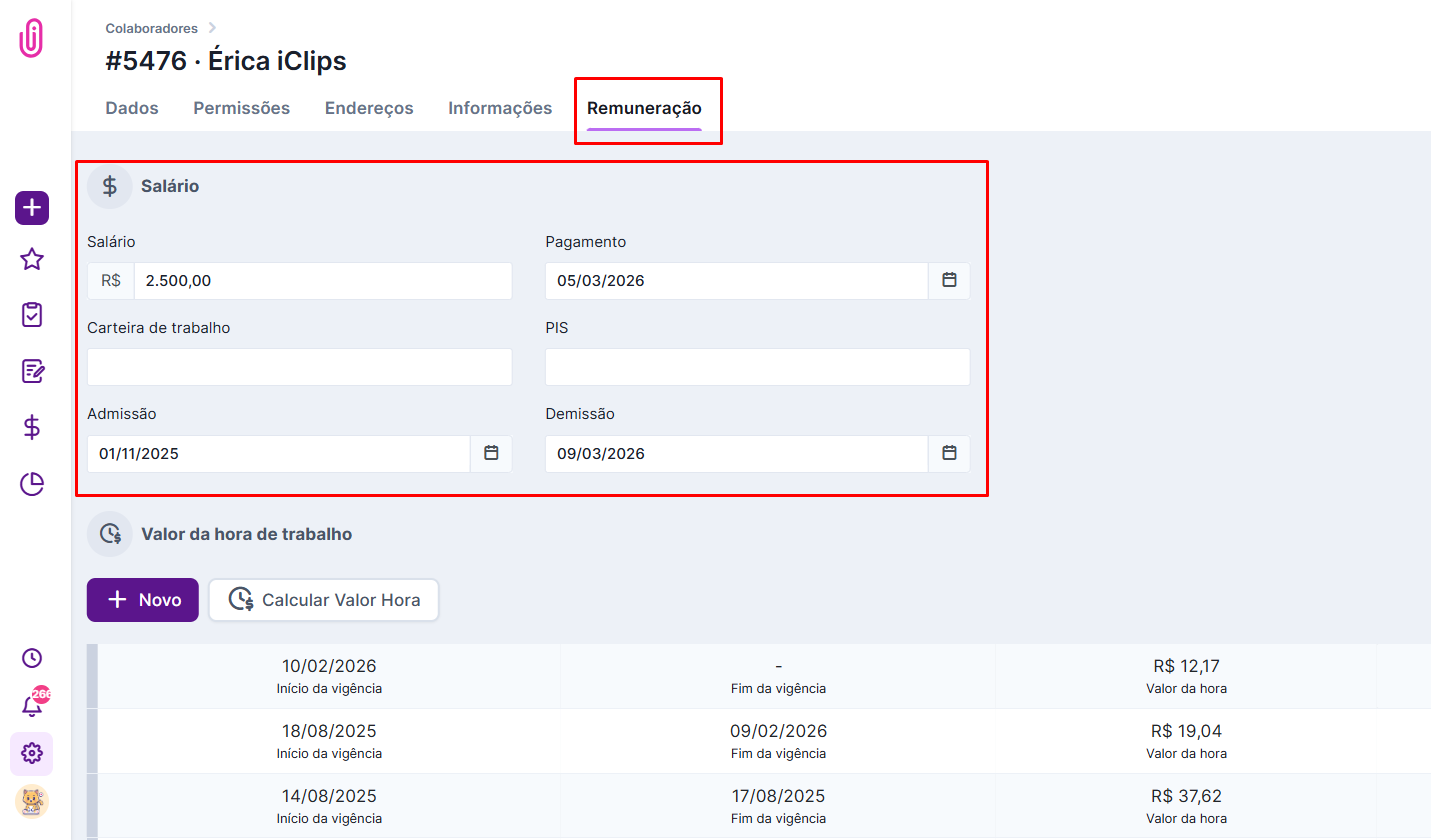Click the Novo button

pos(143,600)
